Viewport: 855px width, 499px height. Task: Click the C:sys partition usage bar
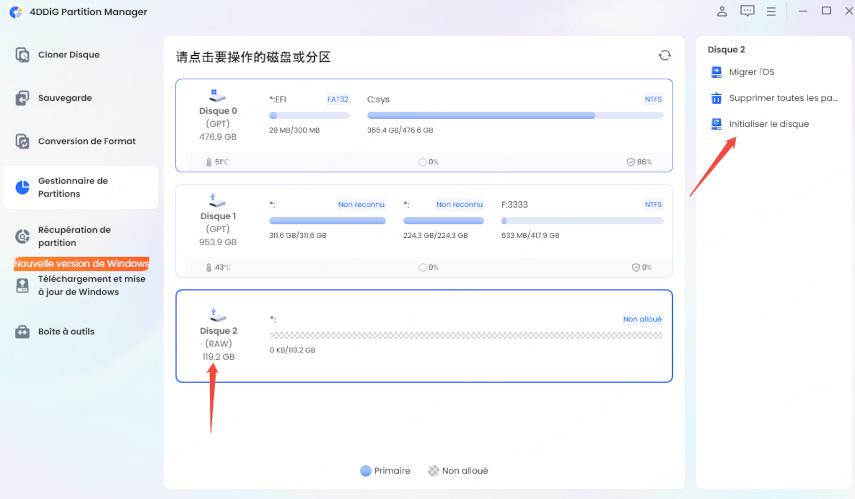click(x=514, y=116)
